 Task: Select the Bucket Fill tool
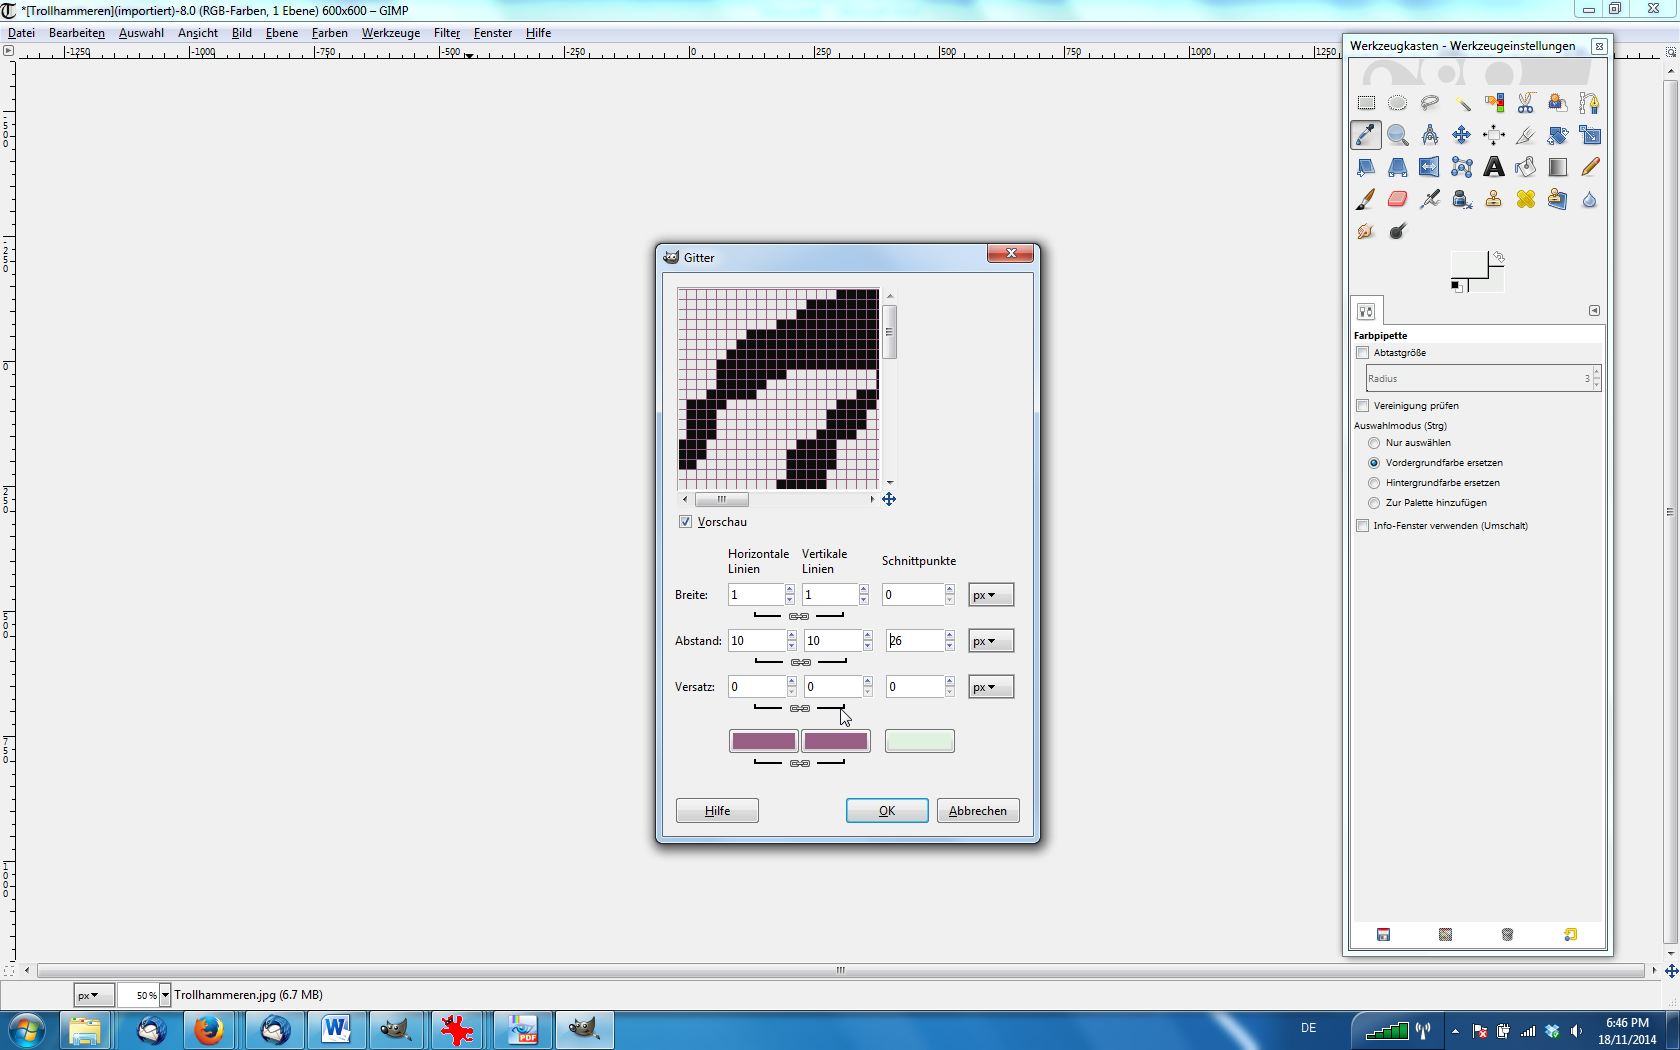pyautogui.click(x=1526, y=167)
